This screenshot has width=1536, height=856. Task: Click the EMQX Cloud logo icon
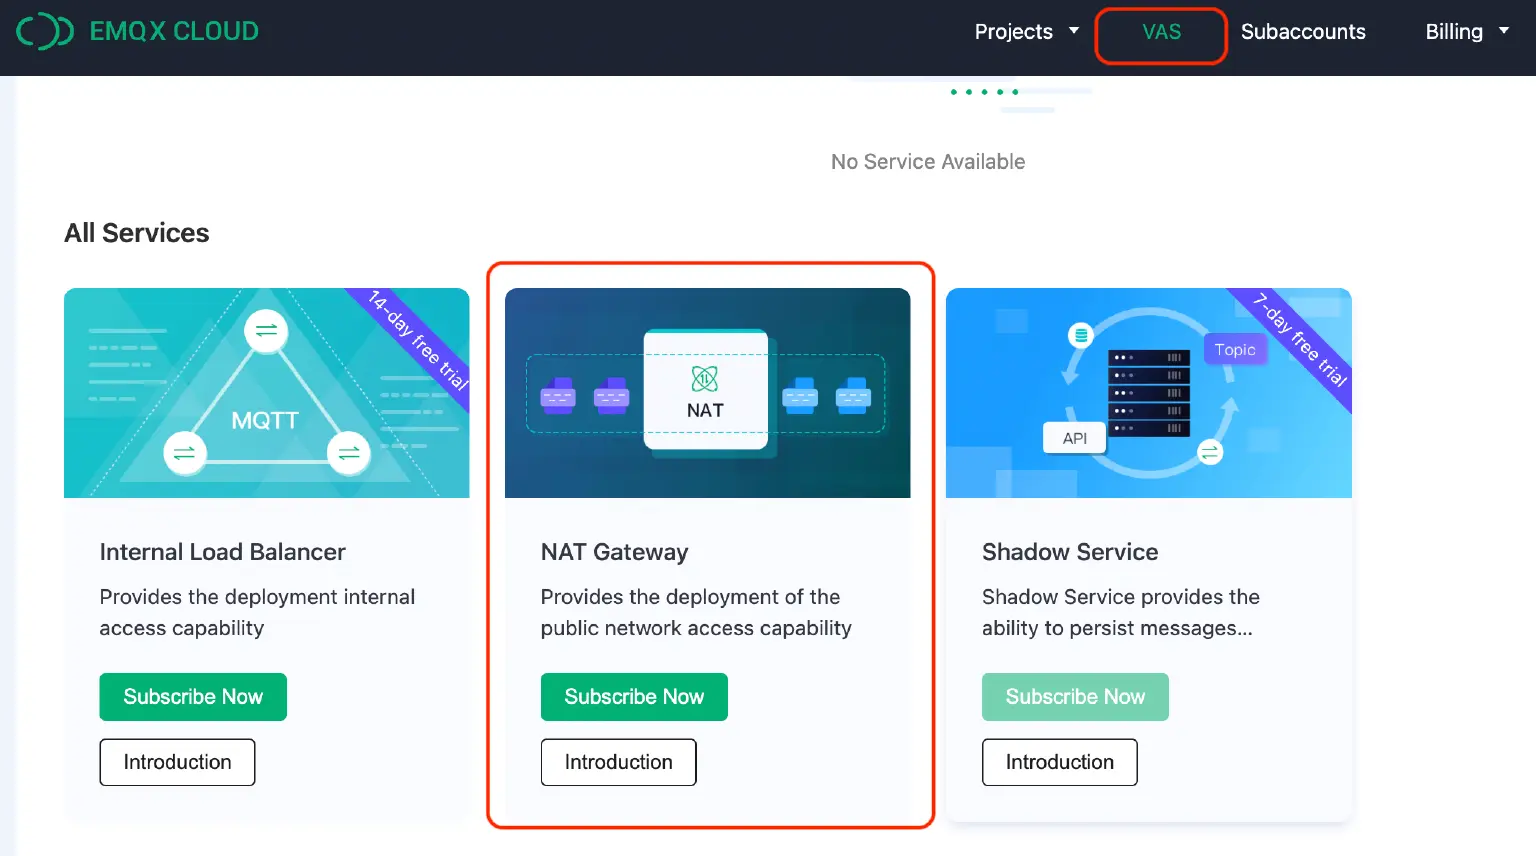click(x=44, y=31)
